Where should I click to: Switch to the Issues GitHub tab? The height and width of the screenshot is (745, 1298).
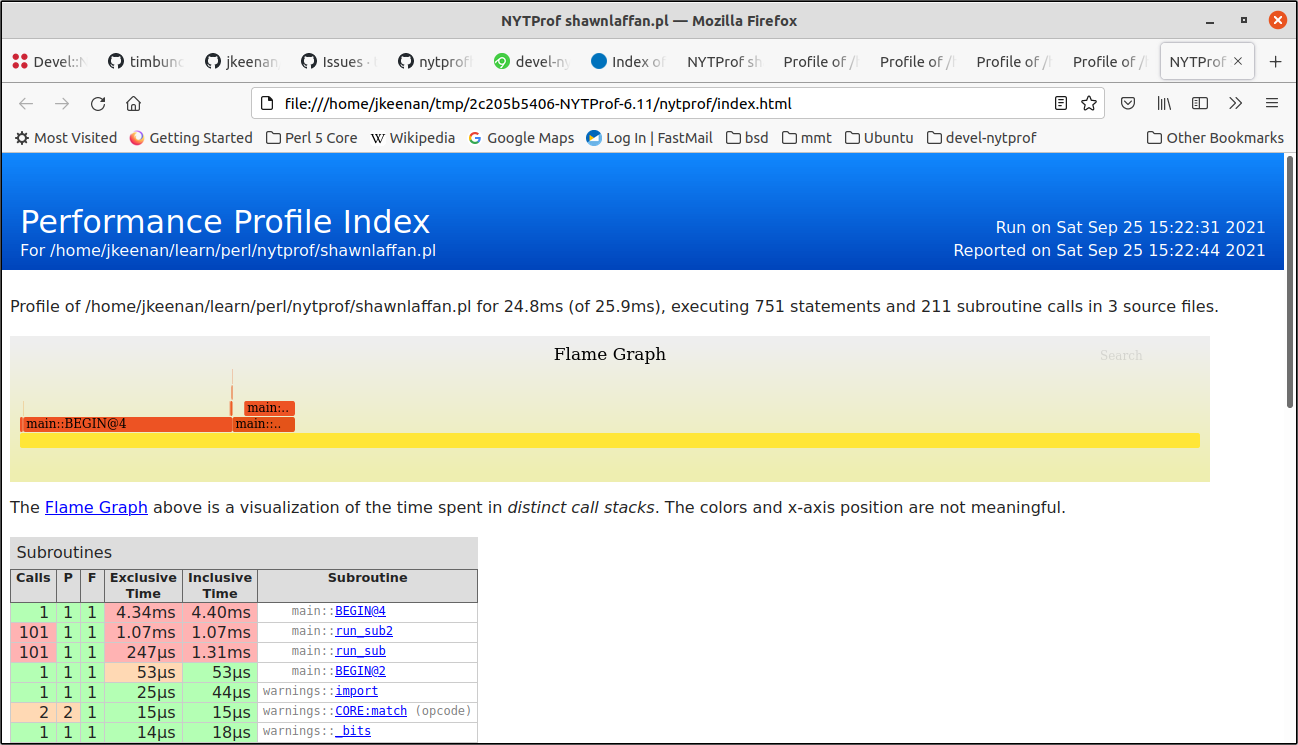[337, 62]
